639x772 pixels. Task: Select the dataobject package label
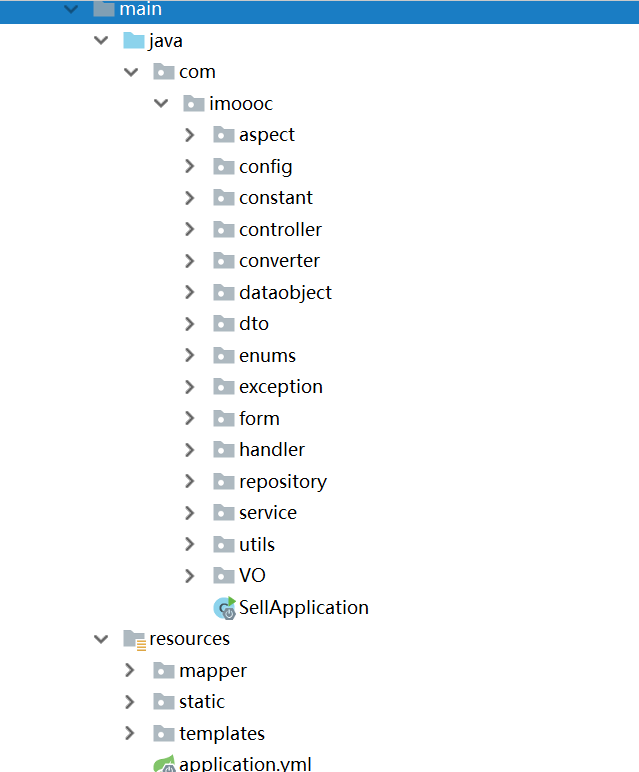285,293
